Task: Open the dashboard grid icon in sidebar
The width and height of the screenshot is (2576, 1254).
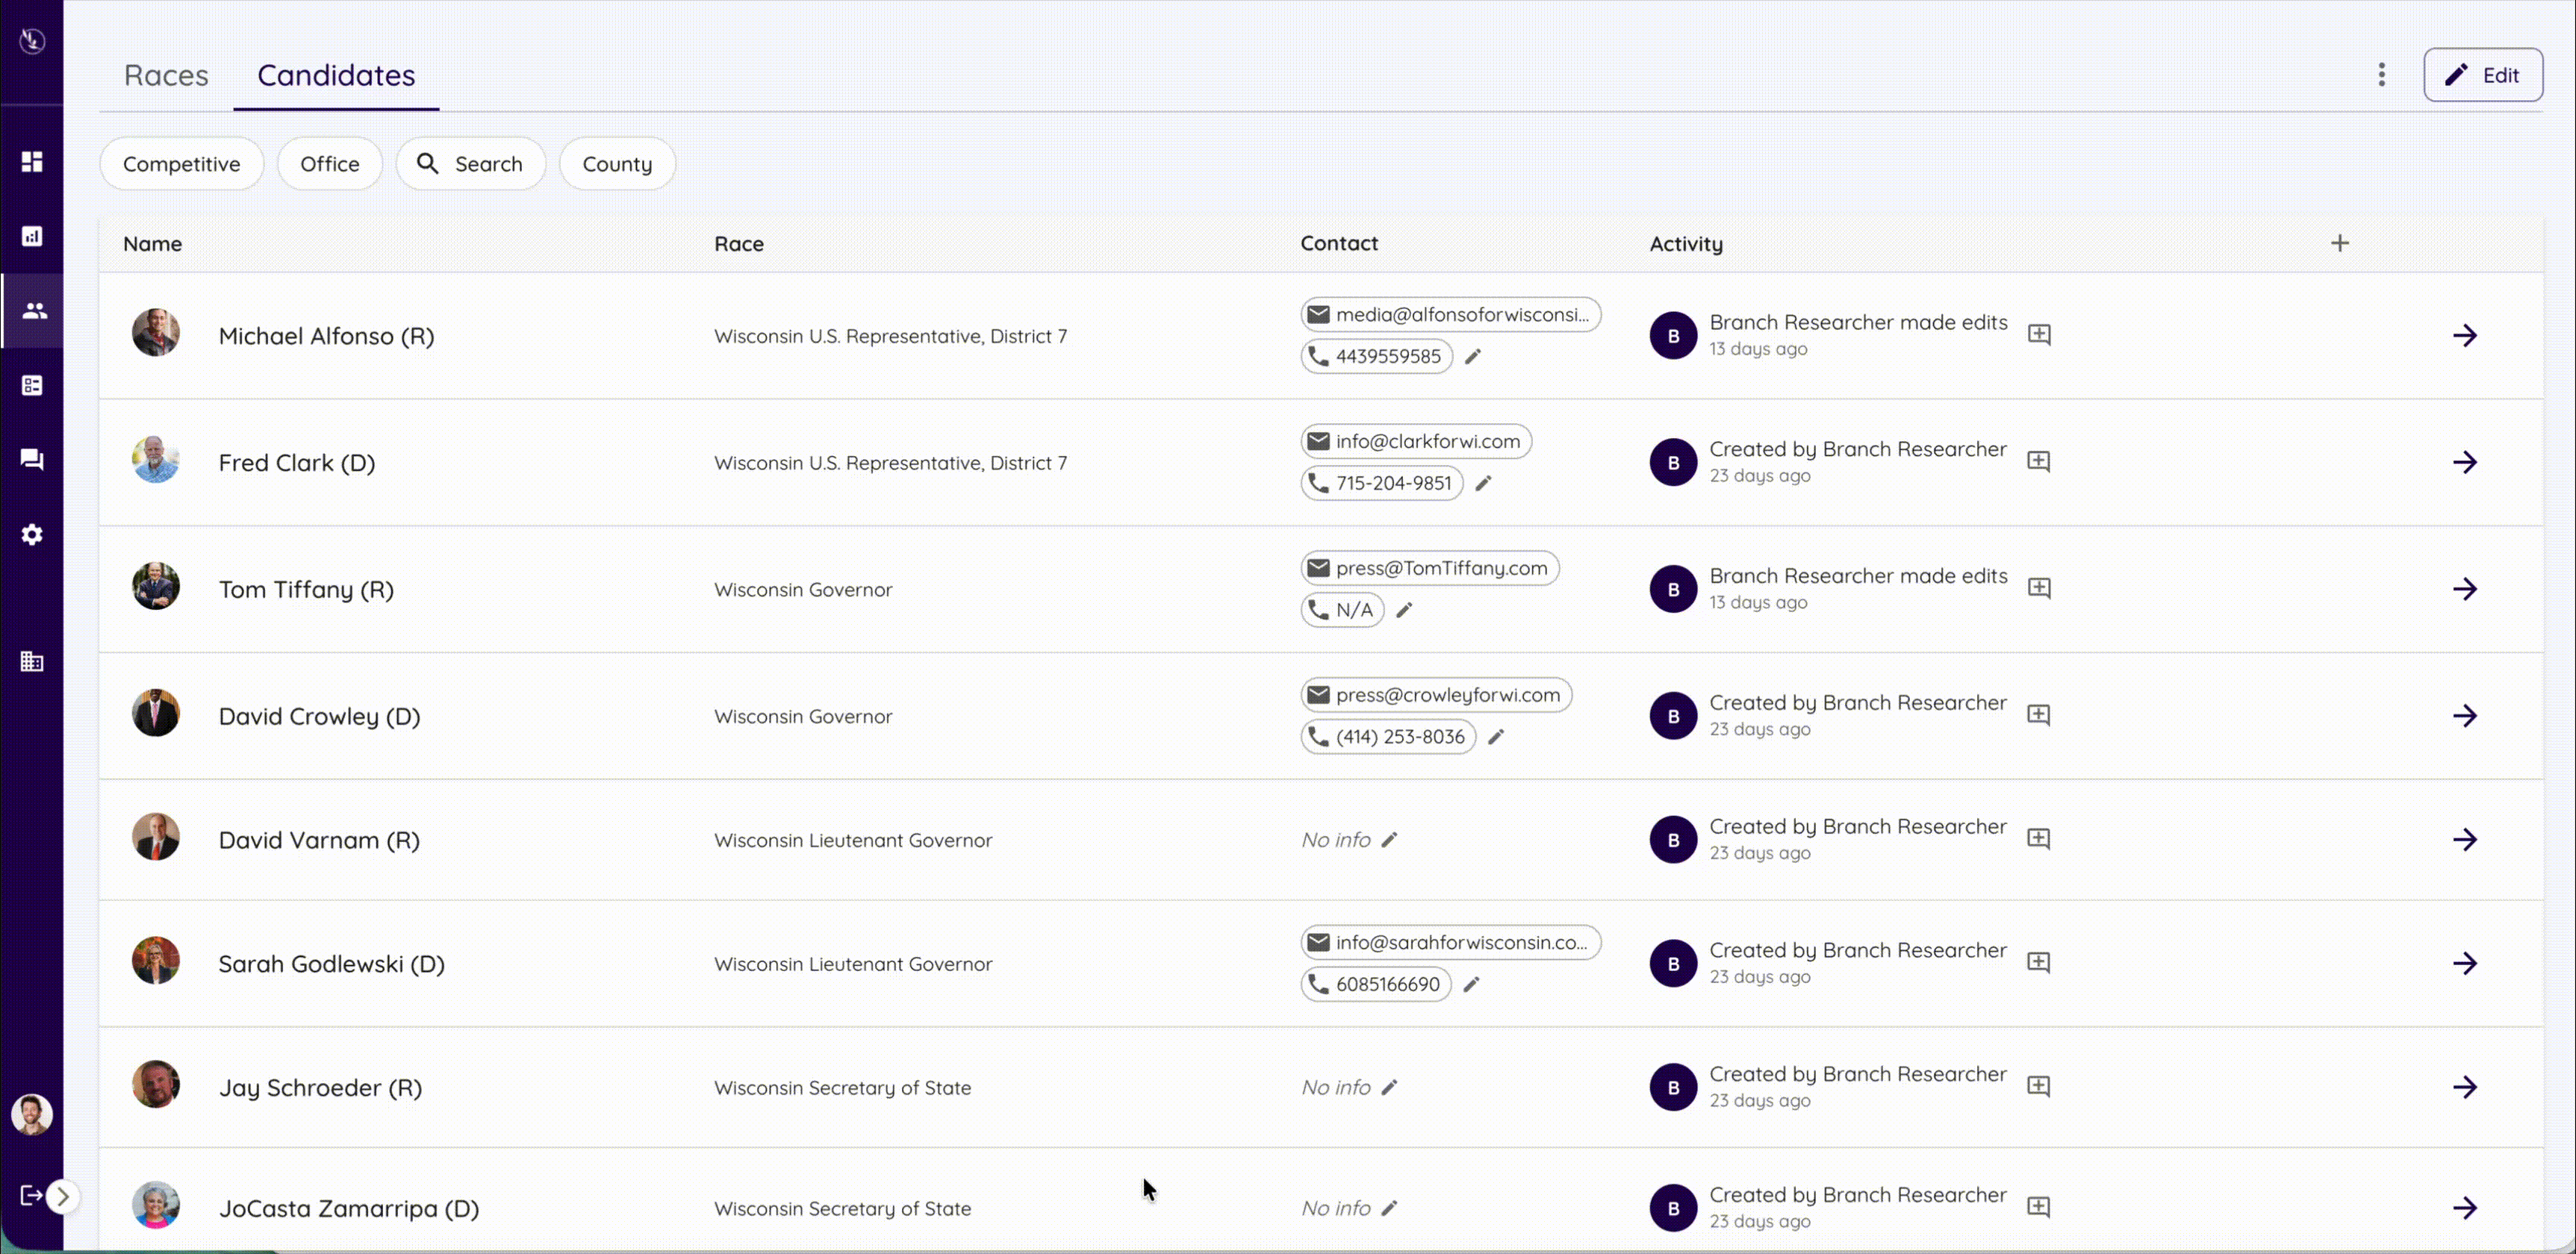Action: point(32,162)
